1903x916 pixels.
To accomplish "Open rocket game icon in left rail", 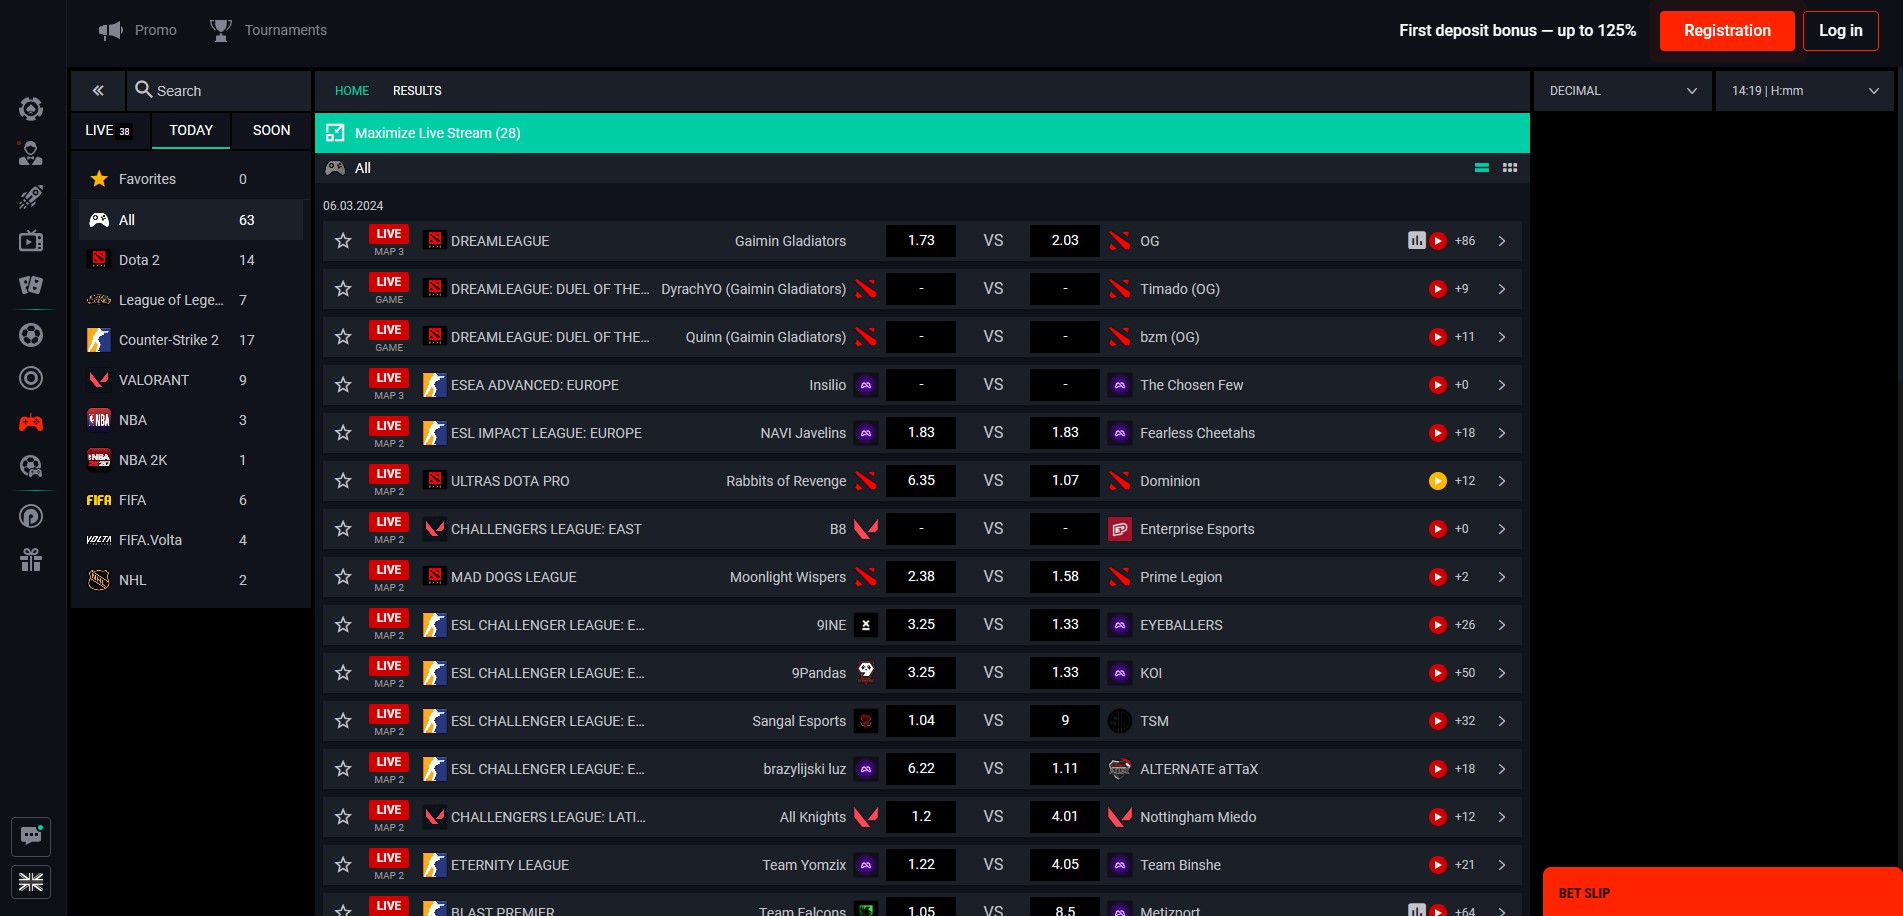I will 31,197.
